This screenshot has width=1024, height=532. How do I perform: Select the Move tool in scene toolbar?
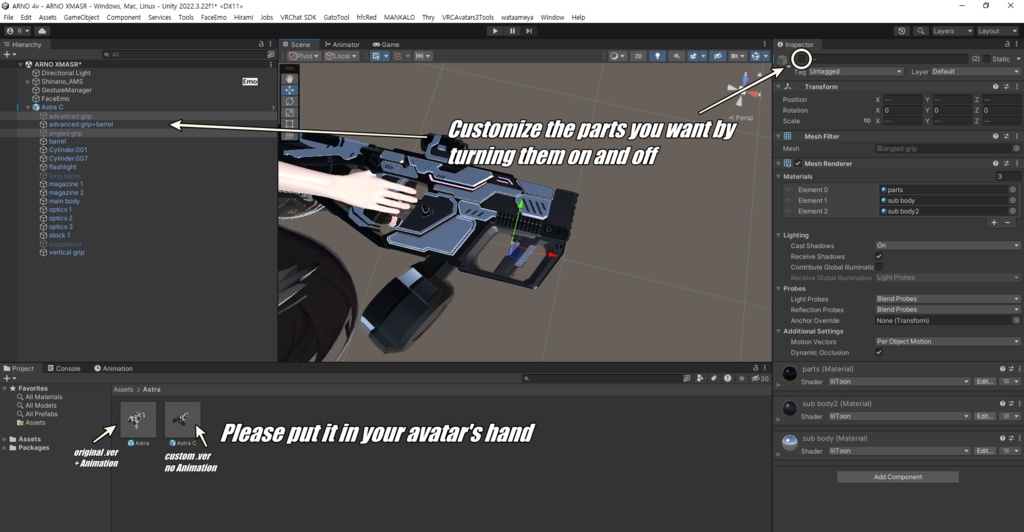(x=289, y=90)
